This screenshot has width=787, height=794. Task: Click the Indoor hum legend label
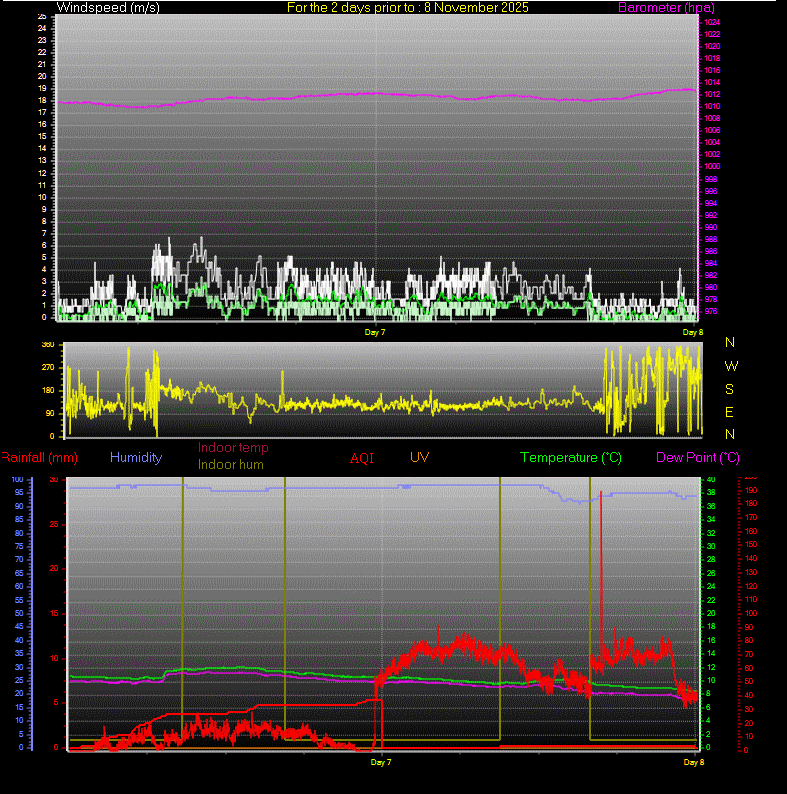pyautogui.click(x=233, y=464)
